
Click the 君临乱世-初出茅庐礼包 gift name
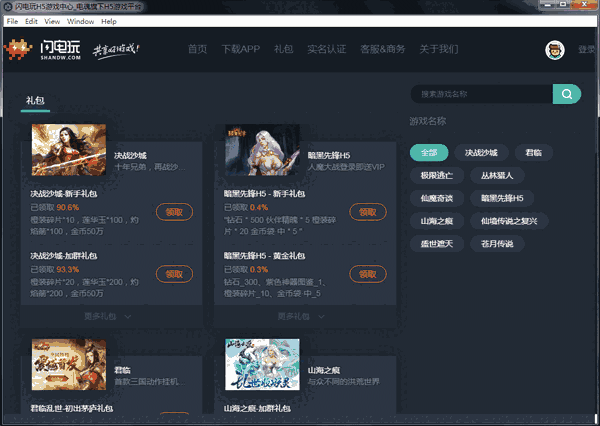[72, 408]
